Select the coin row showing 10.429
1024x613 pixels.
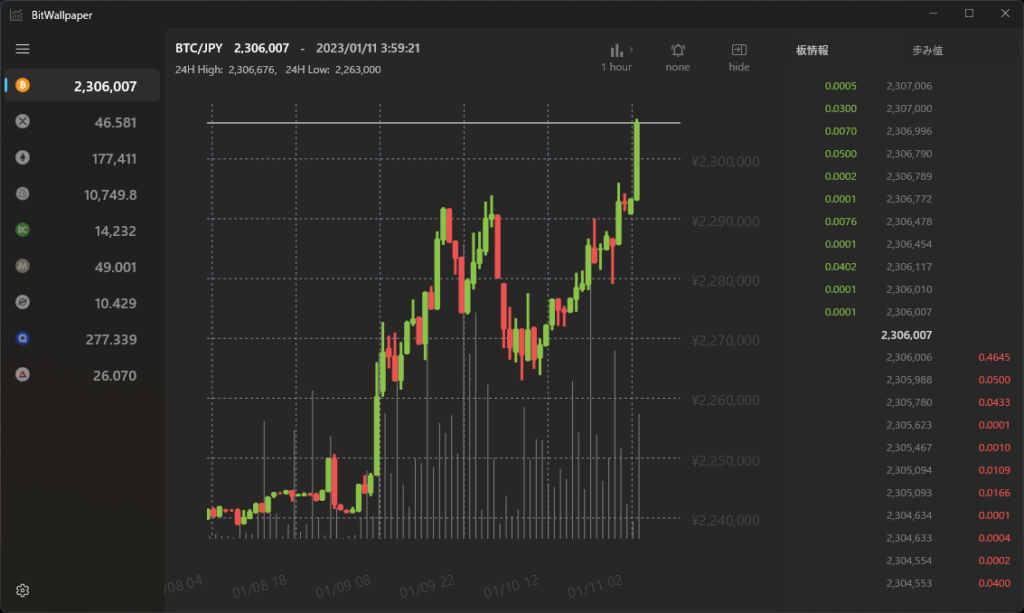82,303
